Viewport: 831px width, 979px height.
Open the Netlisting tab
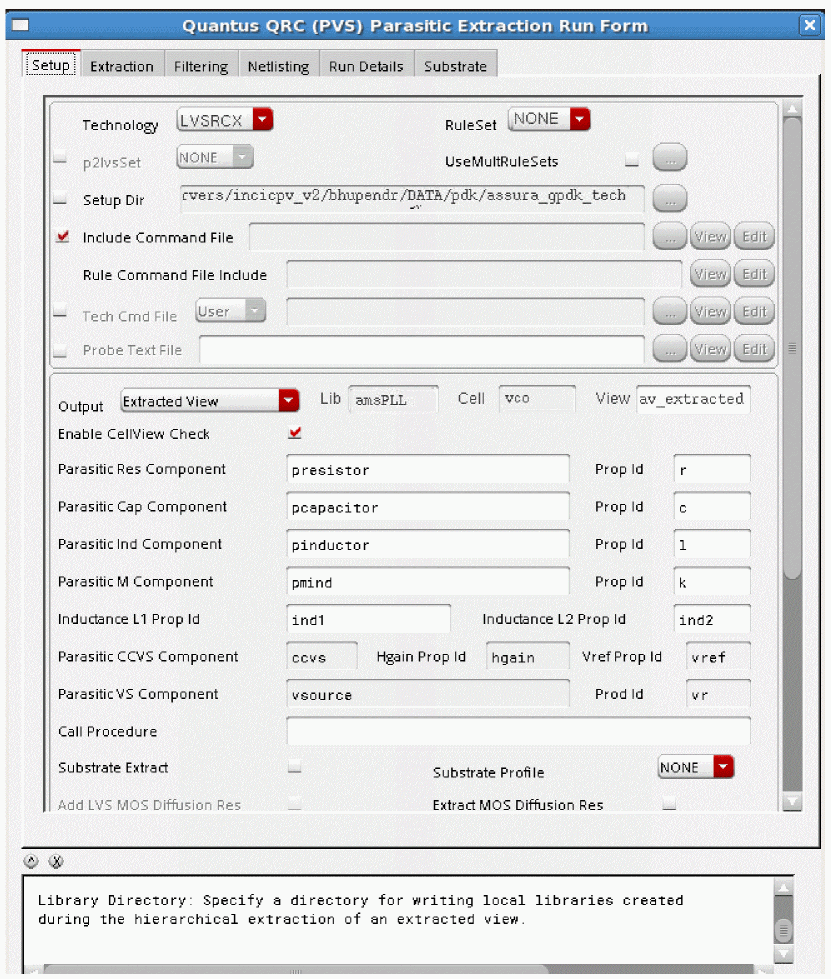278,66
